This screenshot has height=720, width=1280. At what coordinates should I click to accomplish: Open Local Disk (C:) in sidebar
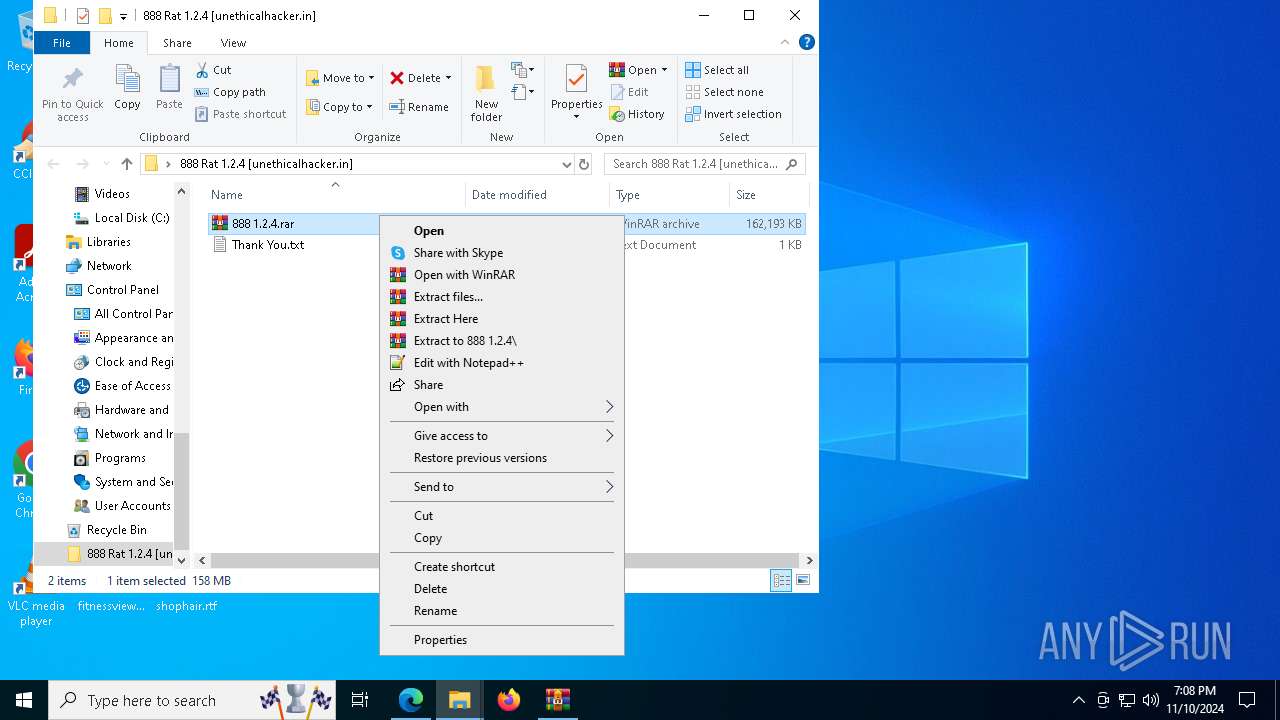(131, 218)
